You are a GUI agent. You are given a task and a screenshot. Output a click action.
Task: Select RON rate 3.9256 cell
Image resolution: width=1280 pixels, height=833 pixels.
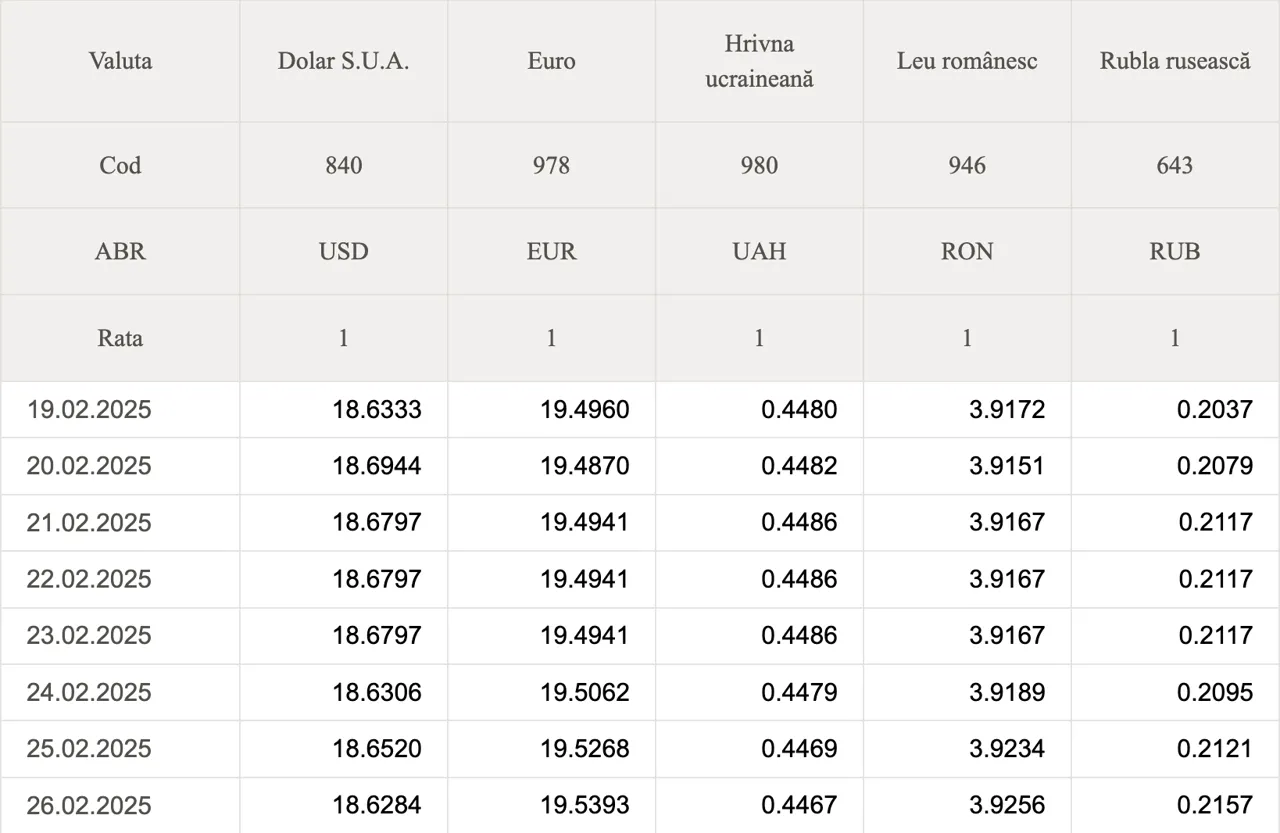968,805
